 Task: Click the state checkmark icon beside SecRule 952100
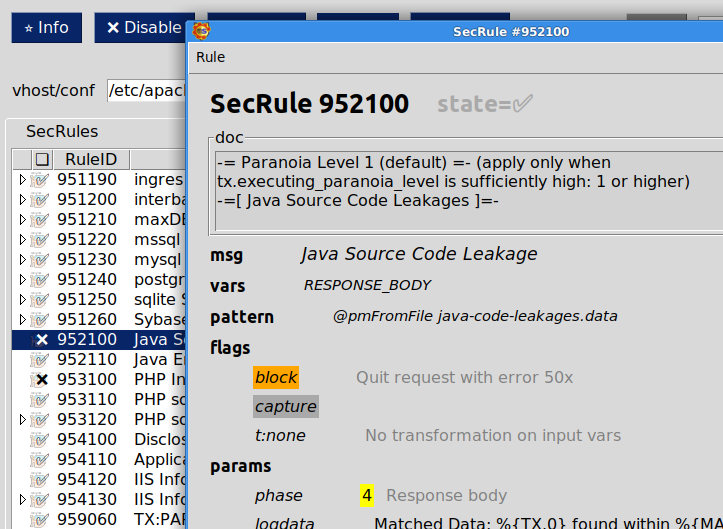pos(522,104)
